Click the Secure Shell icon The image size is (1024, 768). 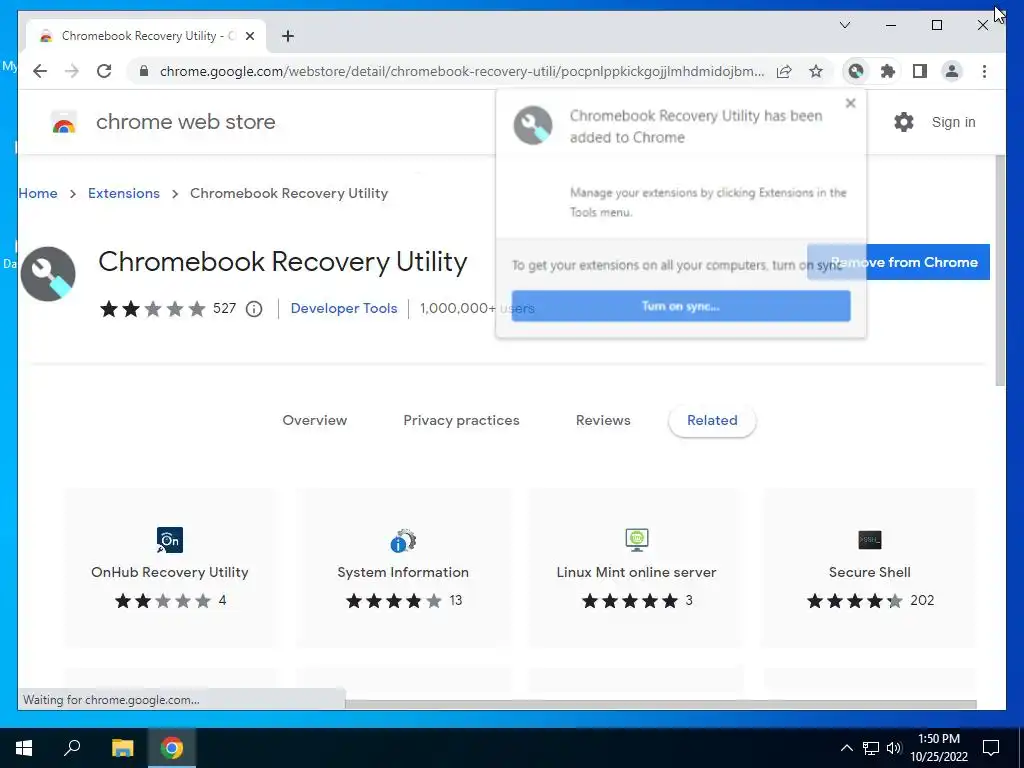click(870, 540)
